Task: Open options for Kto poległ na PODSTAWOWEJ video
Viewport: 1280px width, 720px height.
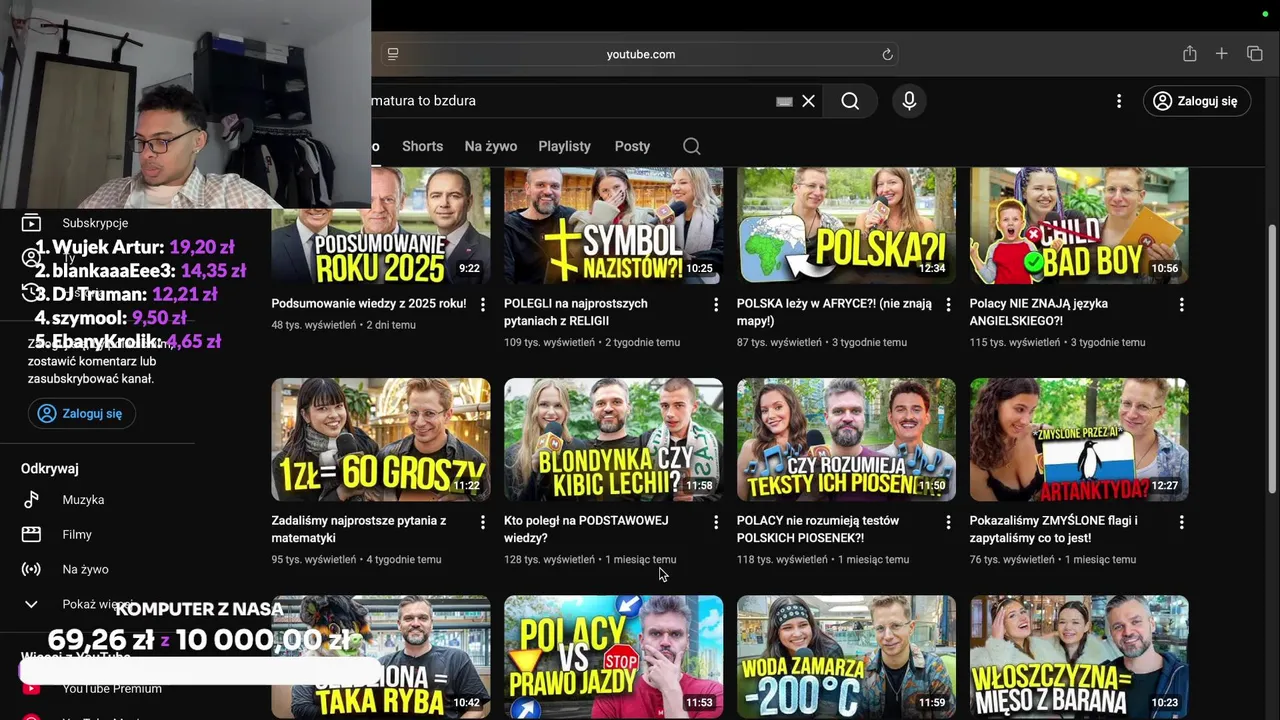Action: [716, 522]
